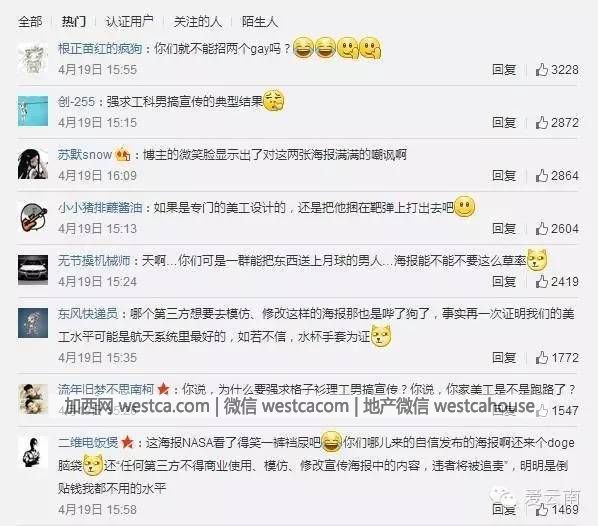Image resolution: width=598 pixels, height=526 pixels.
Task: Click 无节操机械师's car avatar thumbnail
Action: tap(33, 270)
